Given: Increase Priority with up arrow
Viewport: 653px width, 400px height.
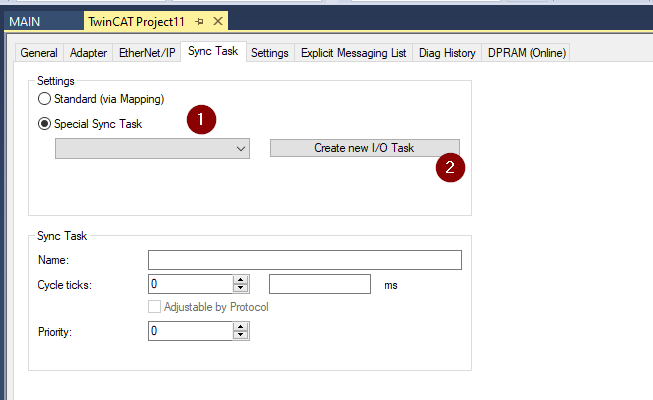Looking at the screenshot, I should (241, 327).
